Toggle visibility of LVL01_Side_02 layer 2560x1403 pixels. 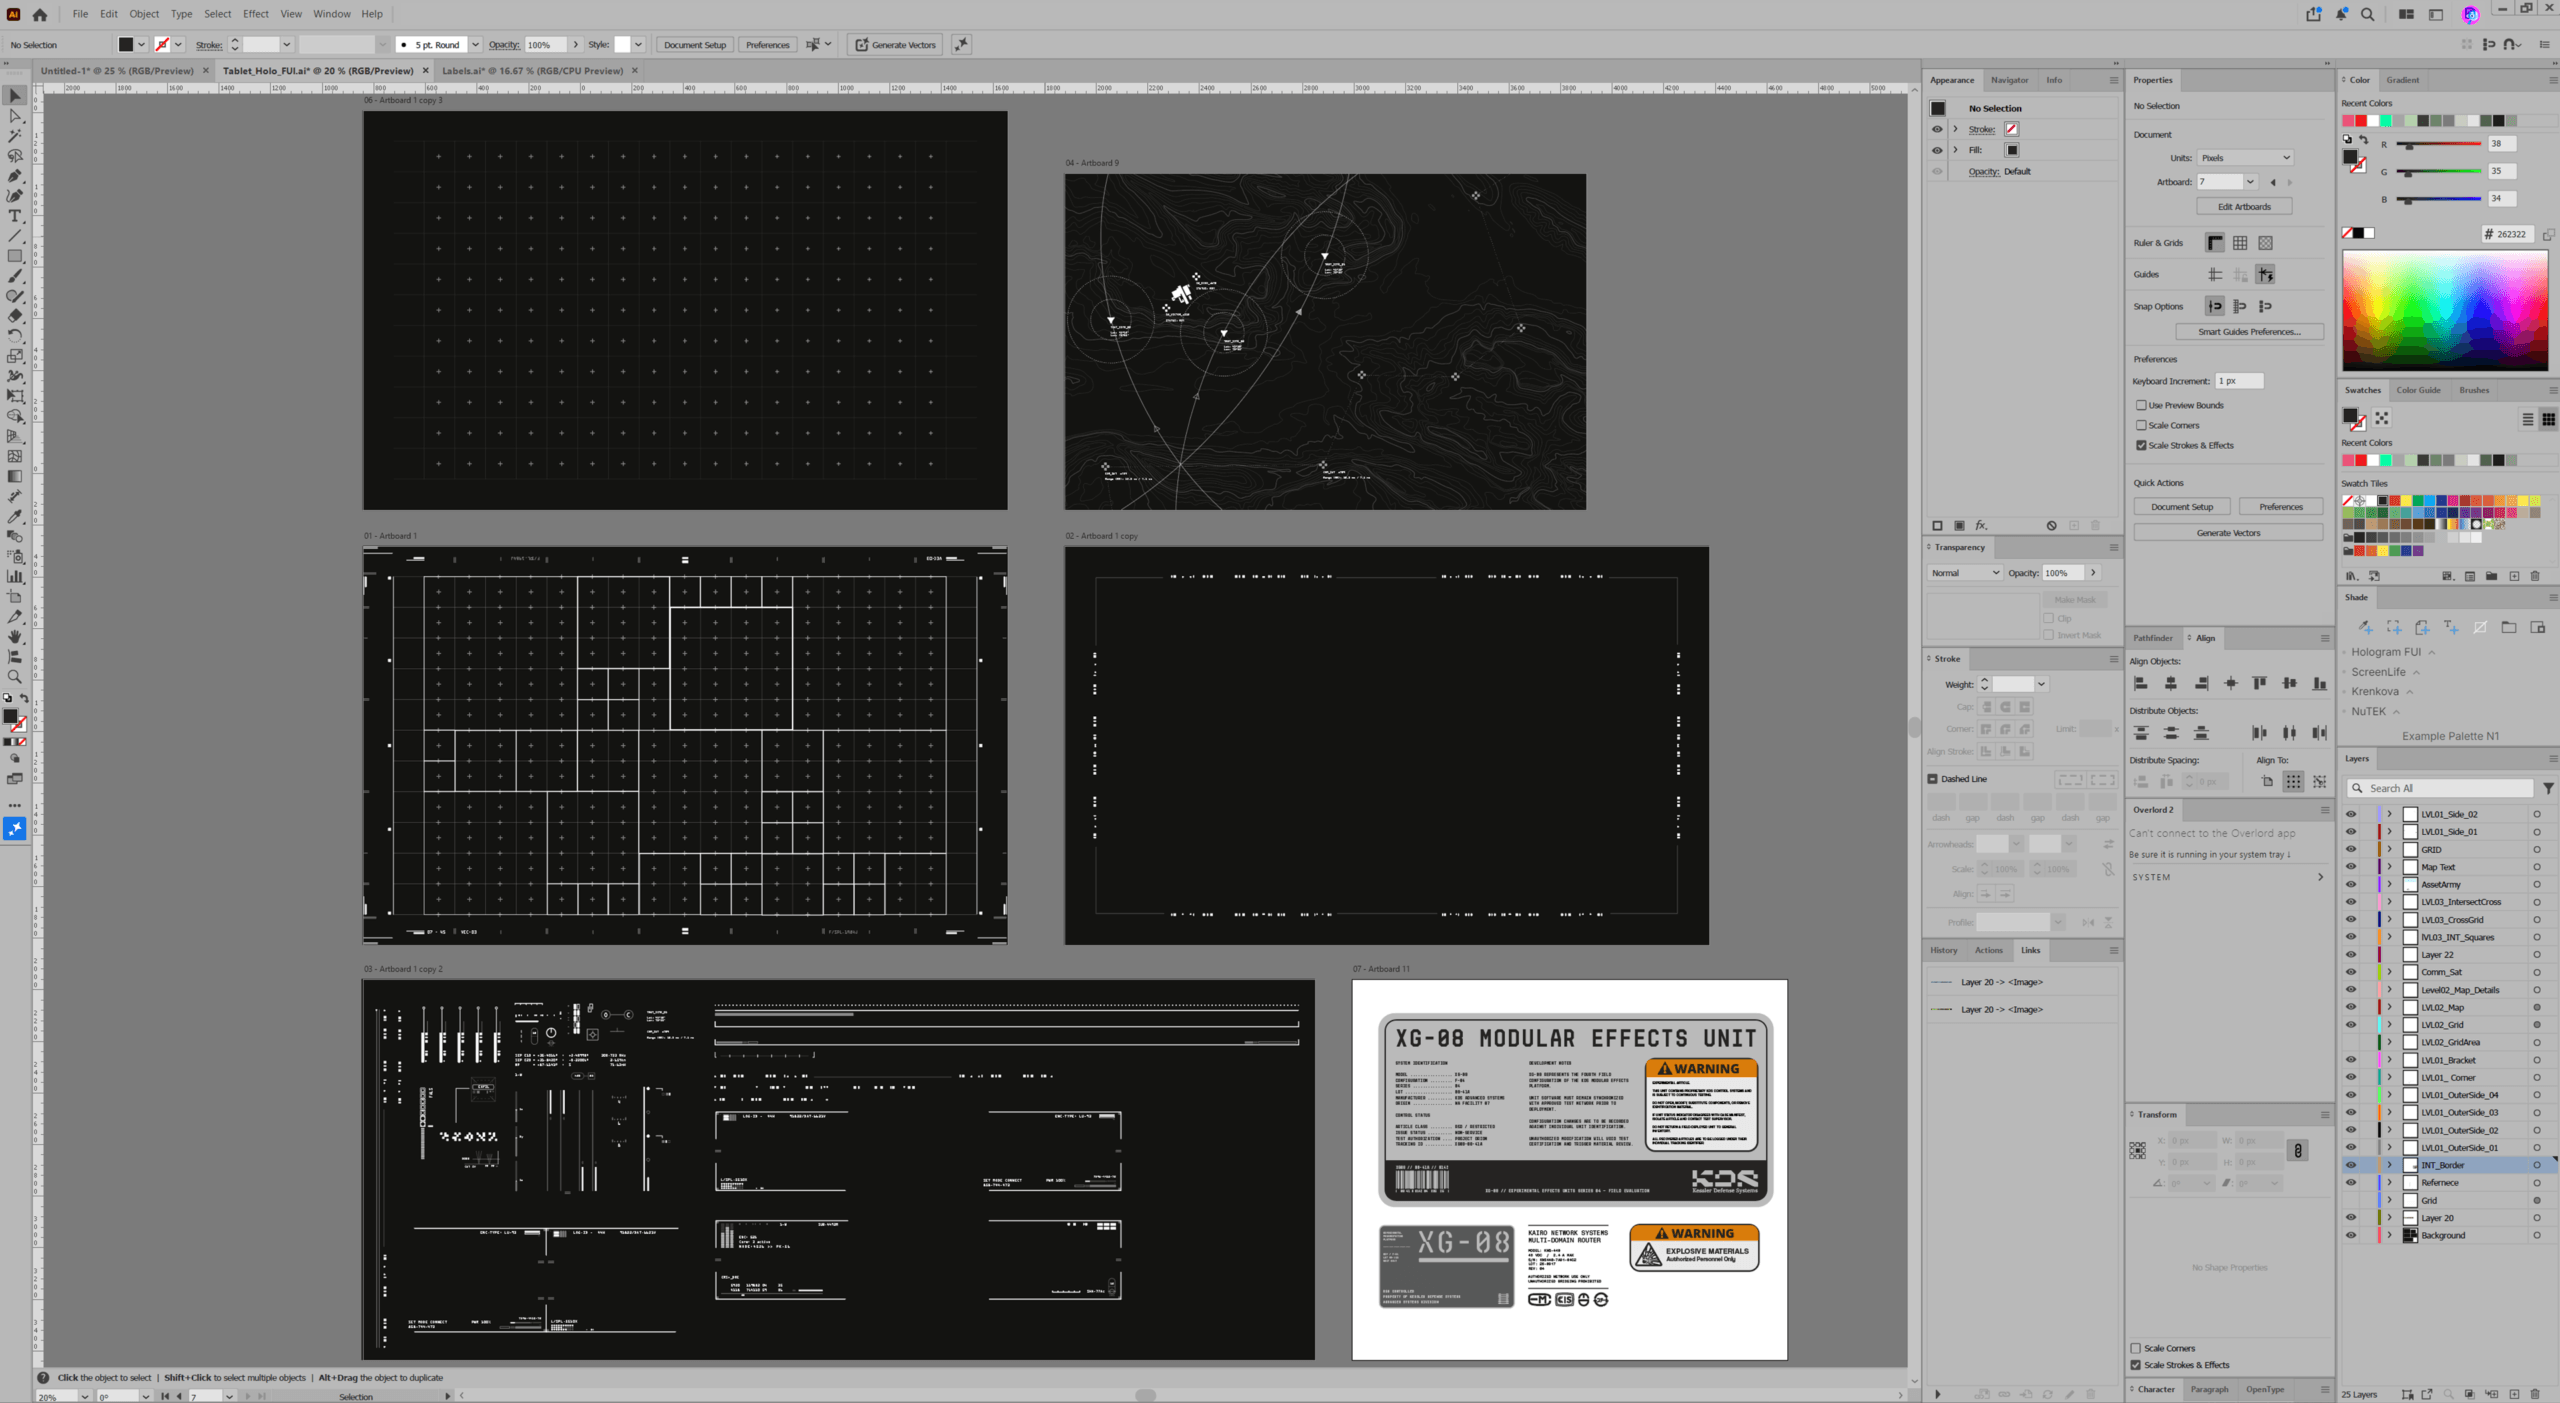coord(2351,814)
